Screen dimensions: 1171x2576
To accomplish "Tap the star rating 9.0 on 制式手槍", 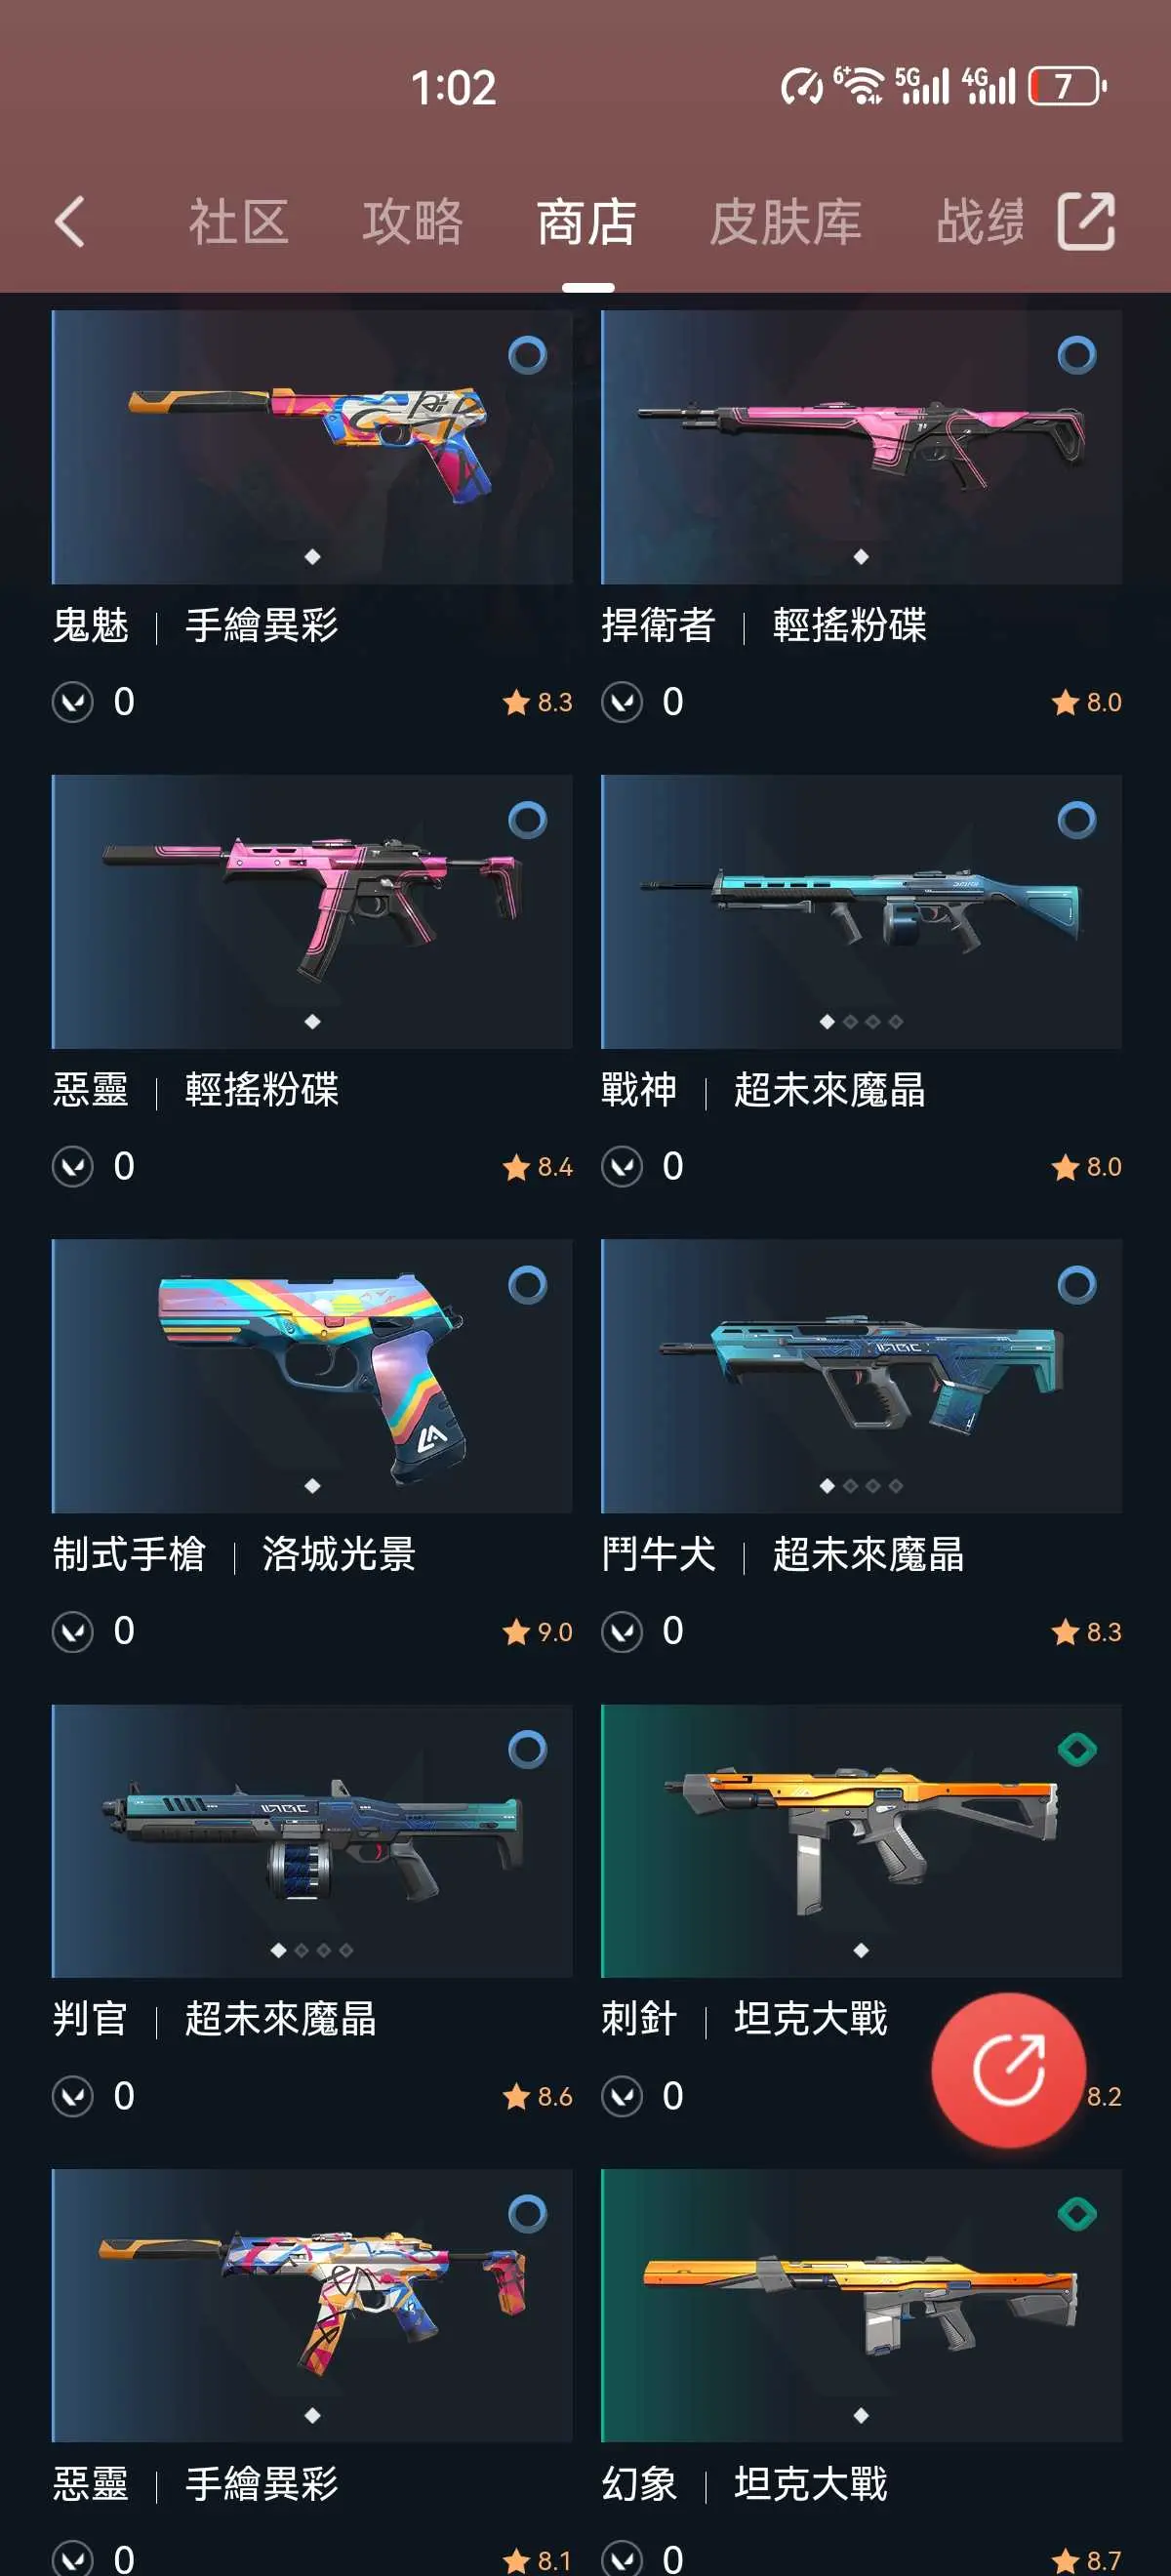I will tap(538, 1631).
